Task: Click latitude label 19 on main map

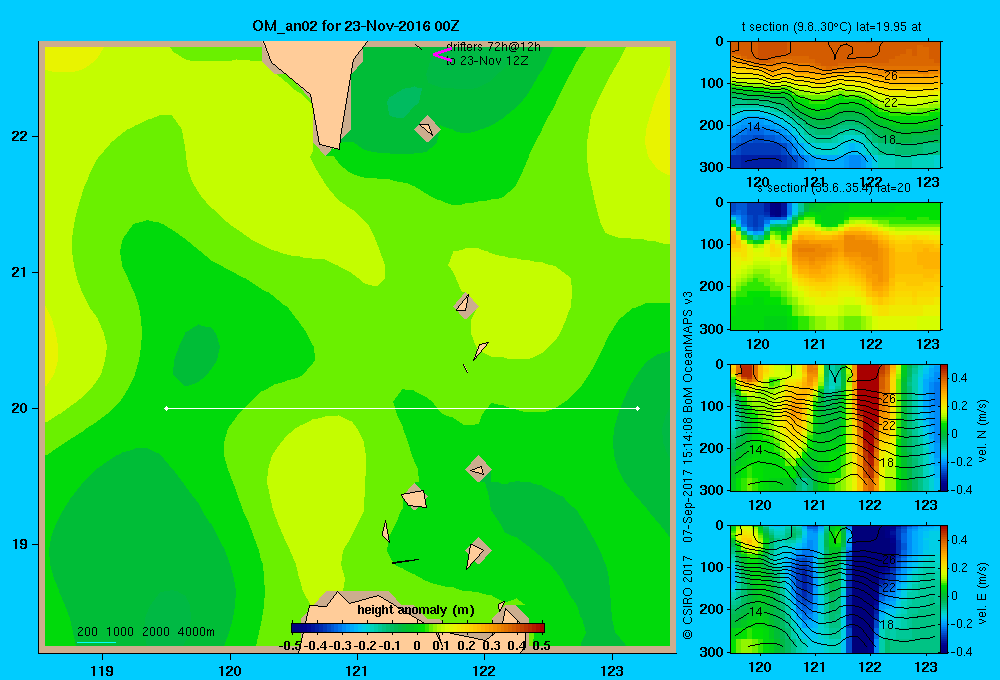Action: point(20,544)
